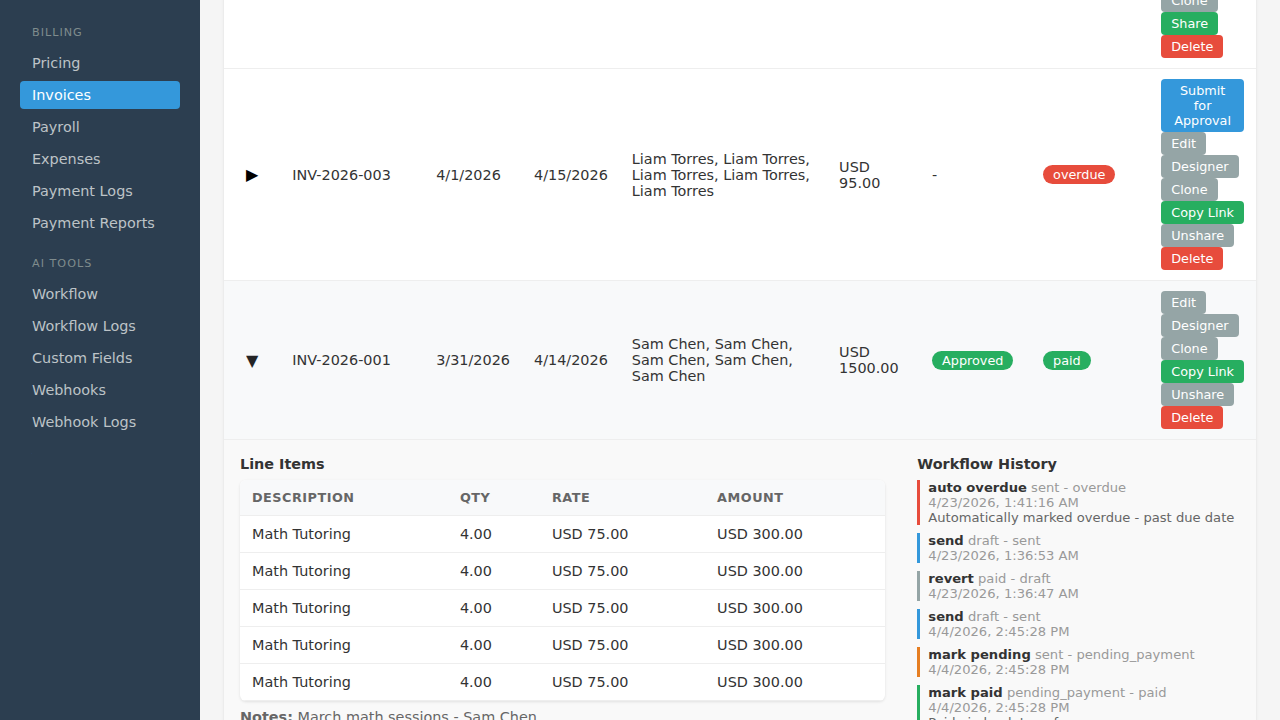Image resolution: width=1280 pixels, height=720 pixels.
Task: Delete invoice INV-2026-001
Action: (x=1192, y=418)
